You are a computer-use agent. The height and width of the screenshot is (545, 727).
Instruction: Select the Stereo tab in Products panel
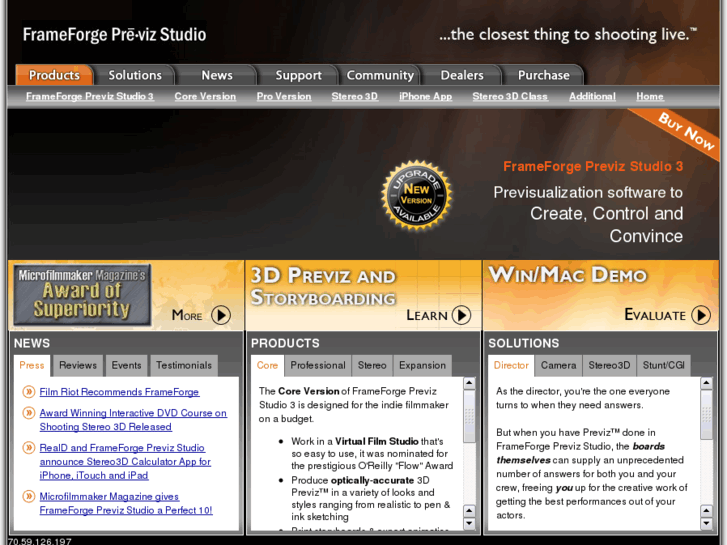[x=372, y=365]
